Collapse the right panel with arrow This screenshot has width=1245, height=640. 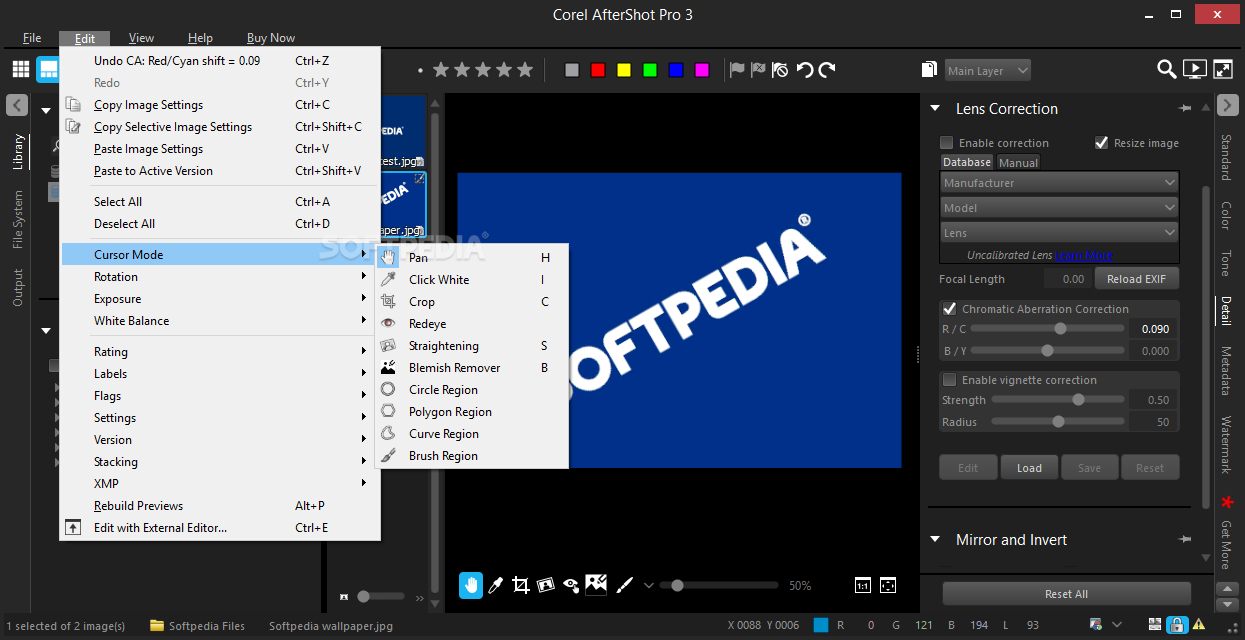[x=1228, y=105]
